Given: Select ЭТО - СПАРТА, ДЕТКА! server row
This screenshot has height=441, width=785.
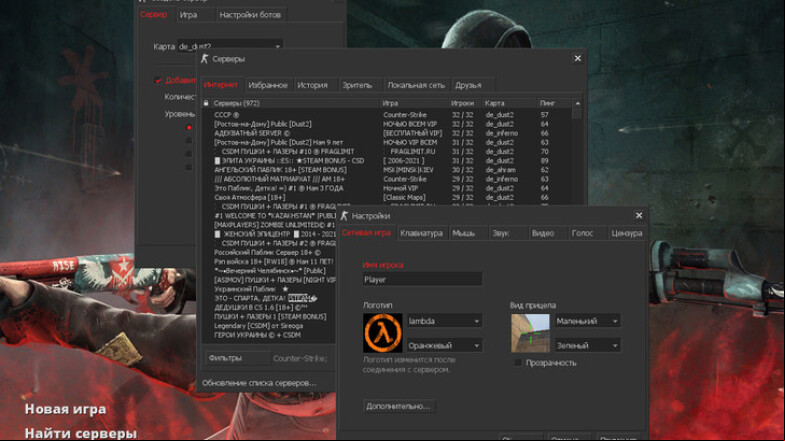Looking at the screenshot, I should click(269, 298).
